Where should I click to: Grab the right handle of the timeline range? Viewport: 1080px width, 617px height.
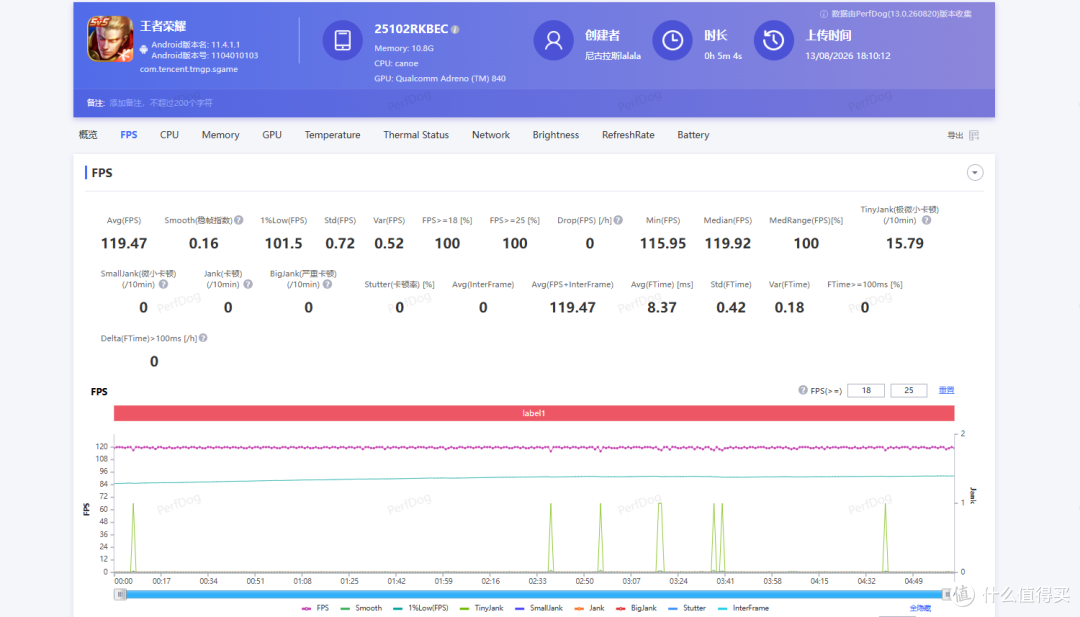point(948,594)
